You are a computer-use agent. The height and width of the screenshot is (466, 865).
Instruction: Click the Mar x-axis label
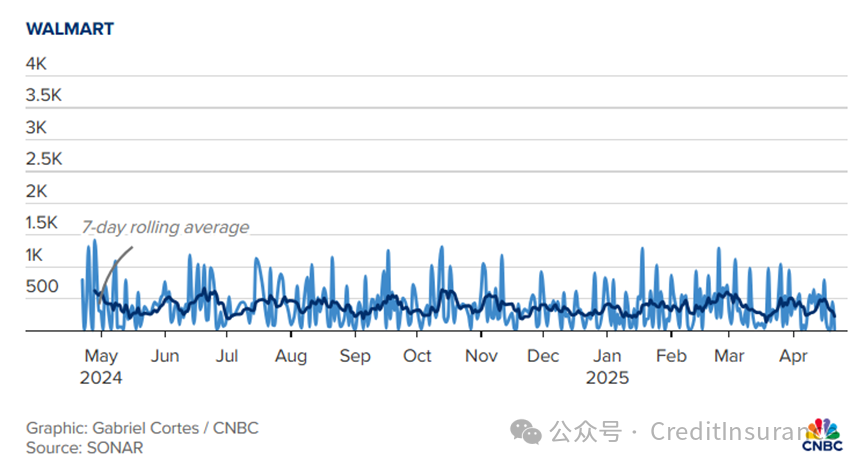coord(729,356)
